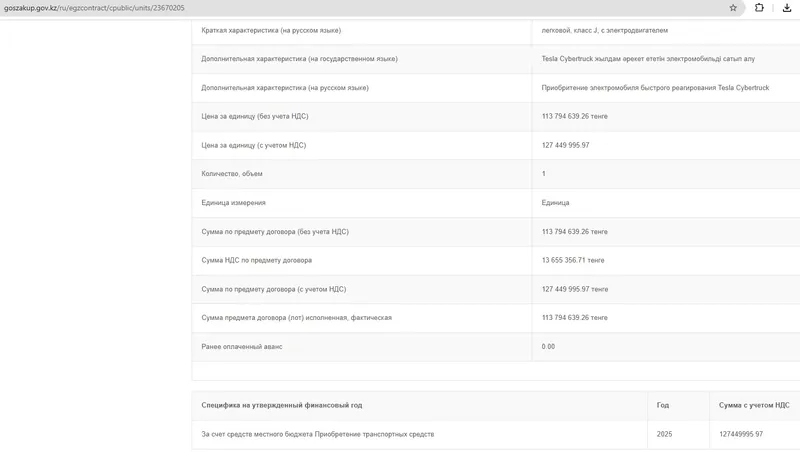Click the unit price without VAT value
The width and height of the screenshot is (800, 452).
[x=575, y=117]
